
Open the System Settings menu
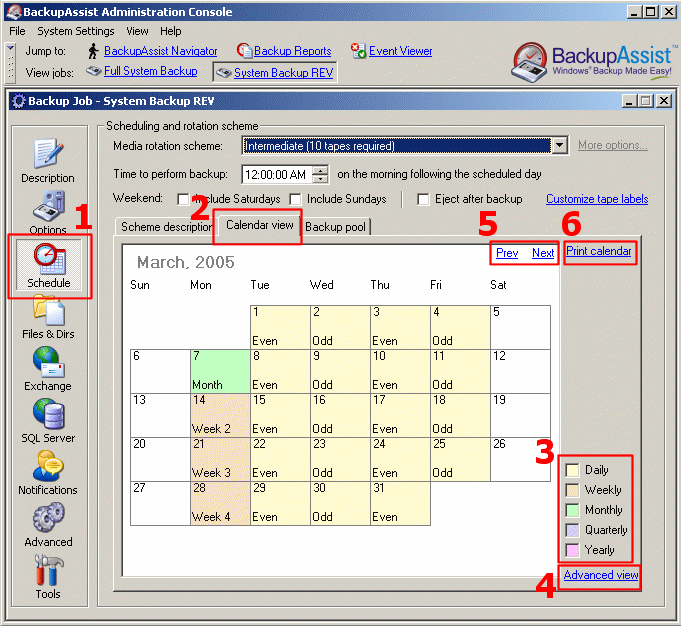tap(76, 31)
